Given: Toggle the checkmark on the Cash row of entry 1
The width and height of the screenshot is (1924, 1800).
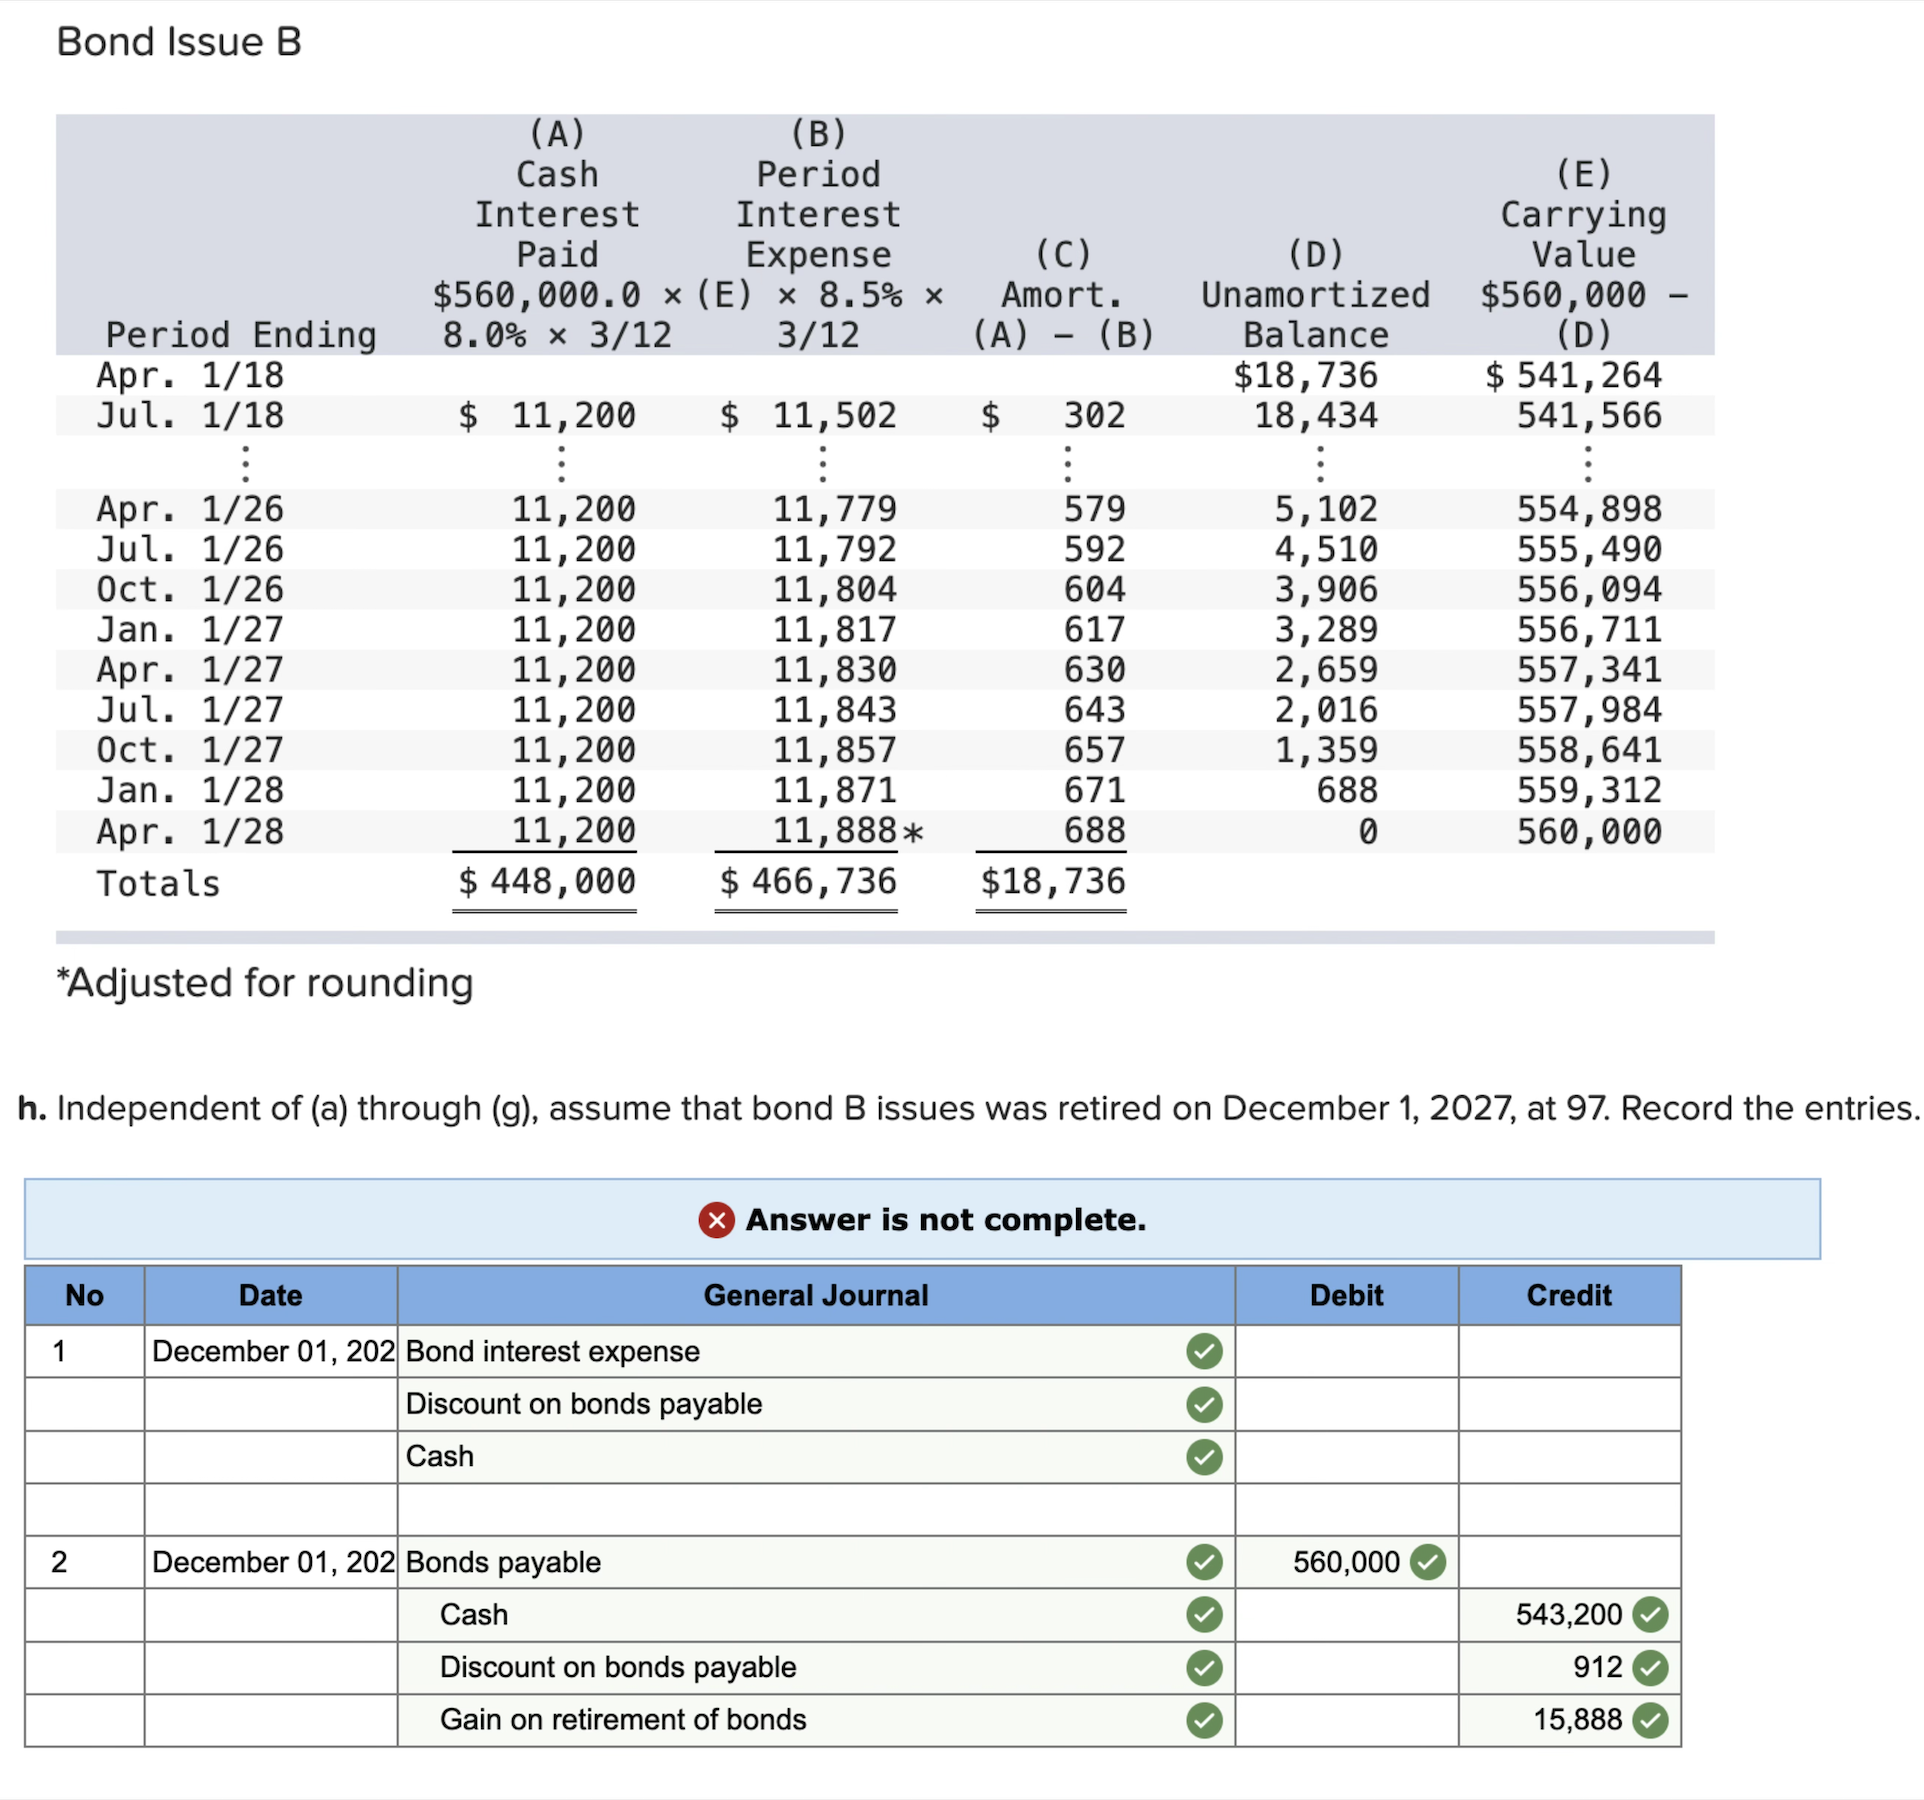Looking at the screenshot, I should point(1204,1457).
